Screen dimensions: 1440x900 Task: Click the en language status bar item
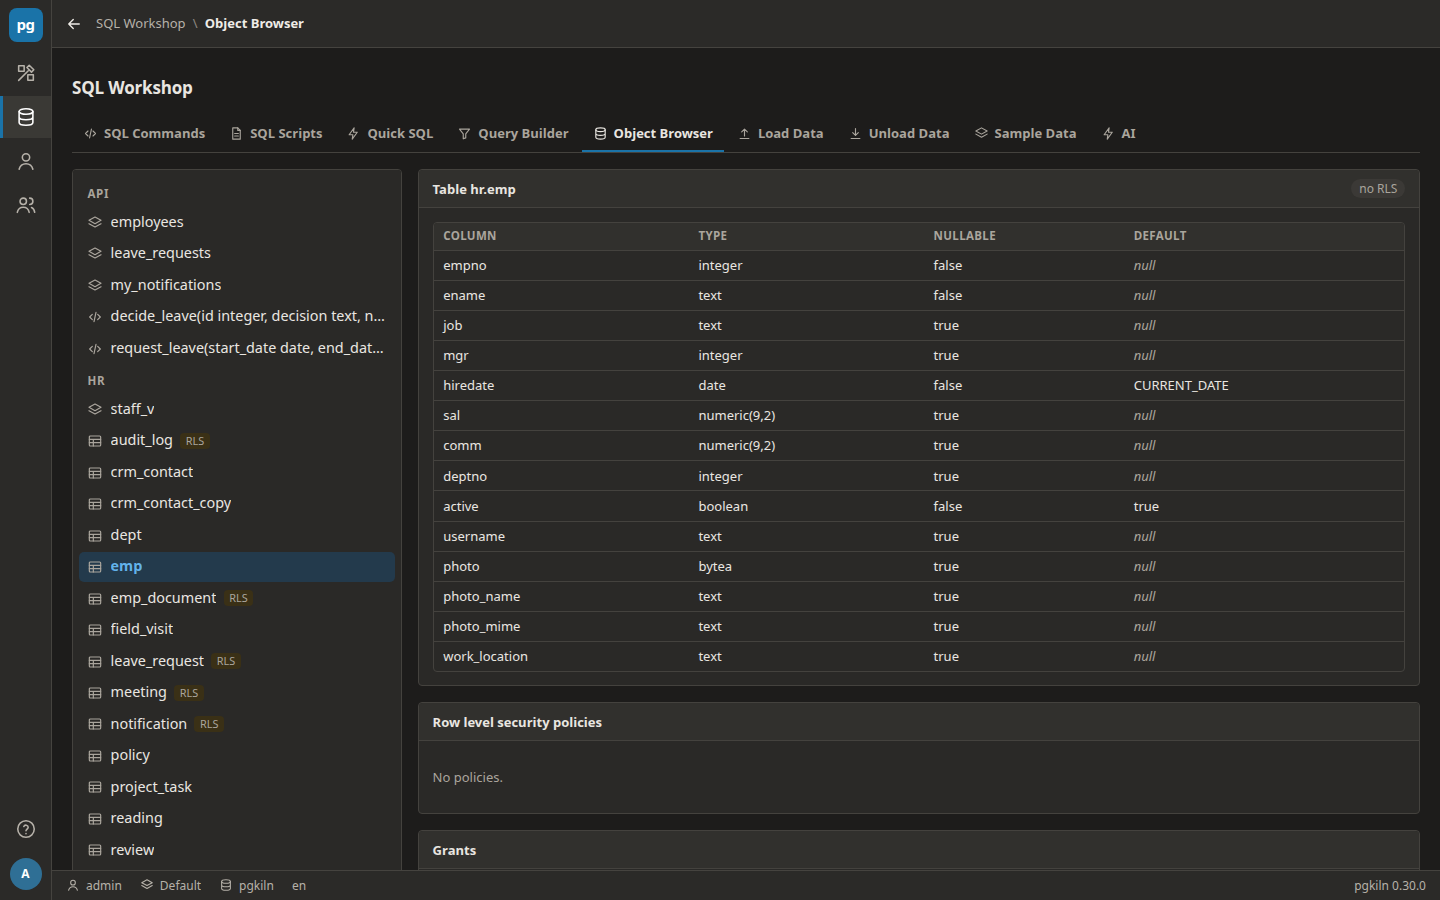click(x=299, y=886)
